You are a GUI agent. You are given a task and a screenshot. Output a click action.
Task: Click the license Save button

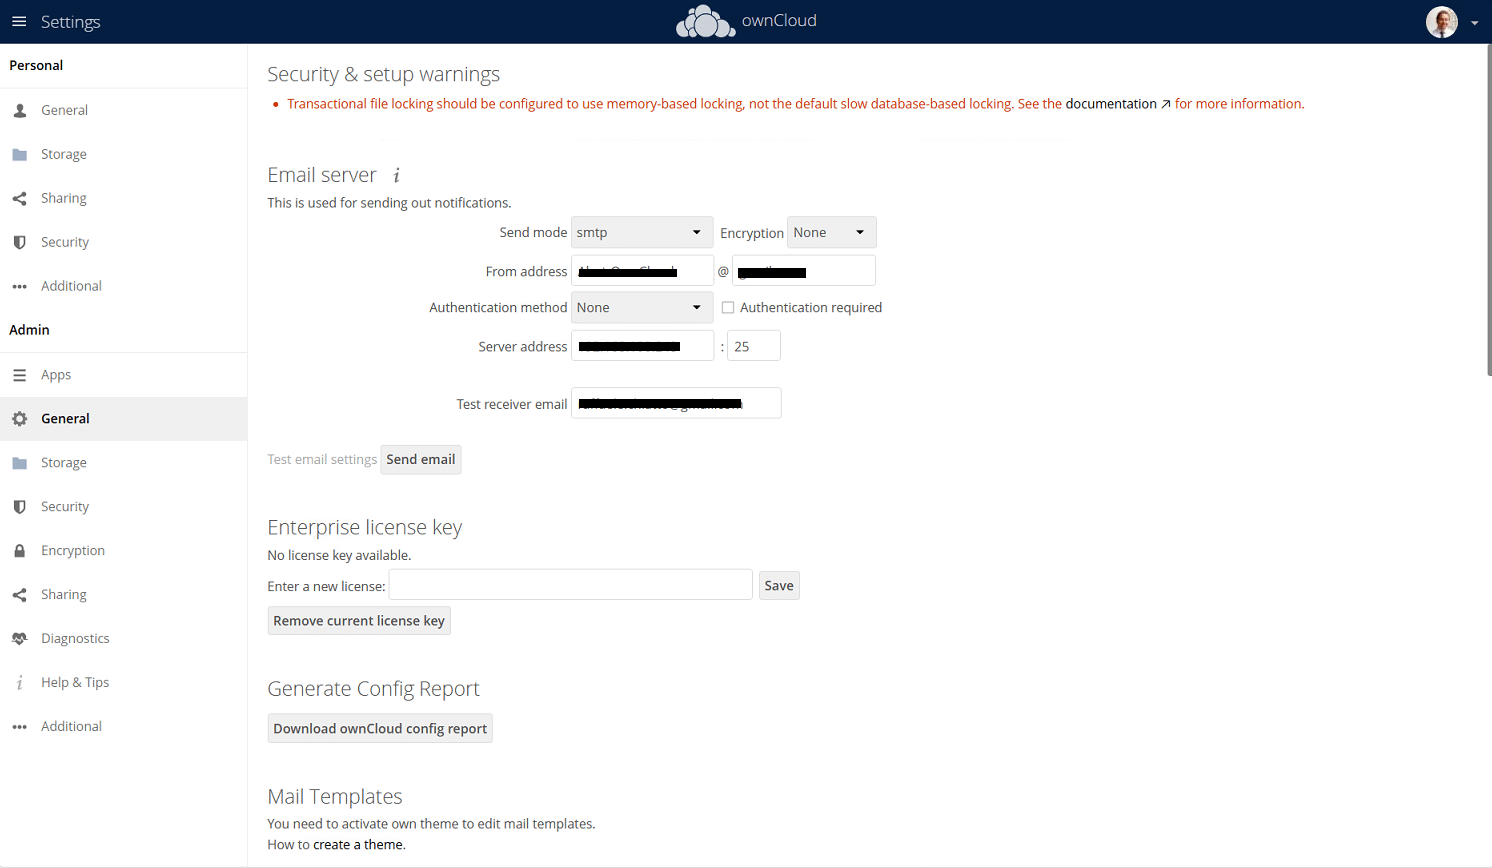click(x=779, y=585)
